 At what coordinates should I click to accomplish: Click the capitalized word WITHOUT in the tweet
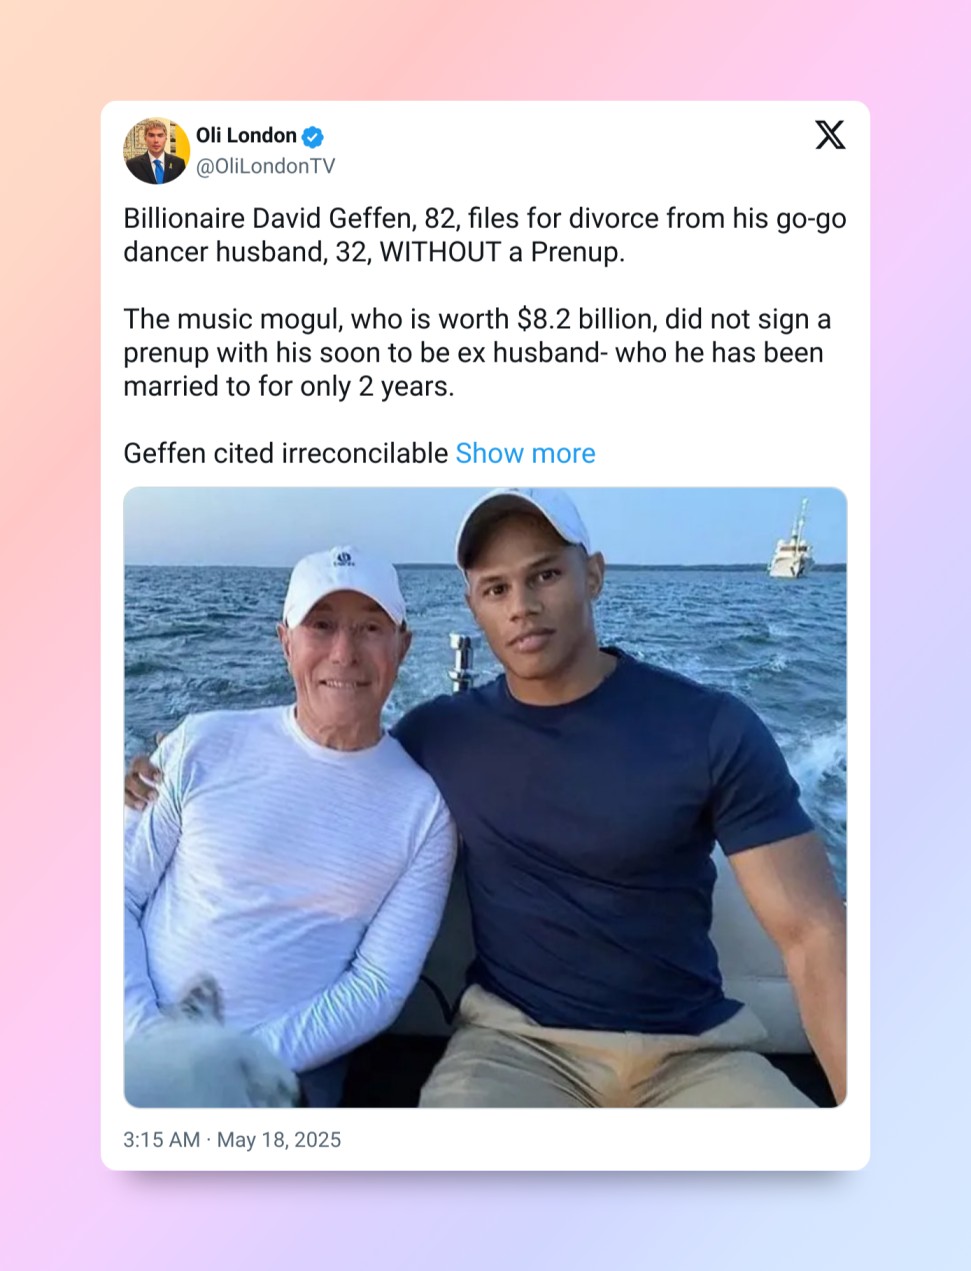(x=440, y=252)
